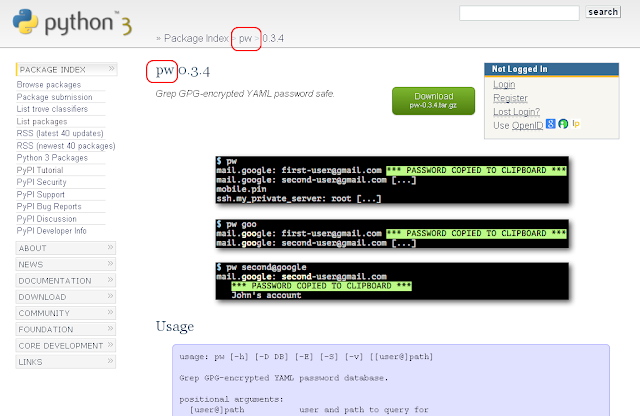
Task: Open the 0.3.4 breadcrumb link
Action: pyautogui.click(x=273, y=38)
